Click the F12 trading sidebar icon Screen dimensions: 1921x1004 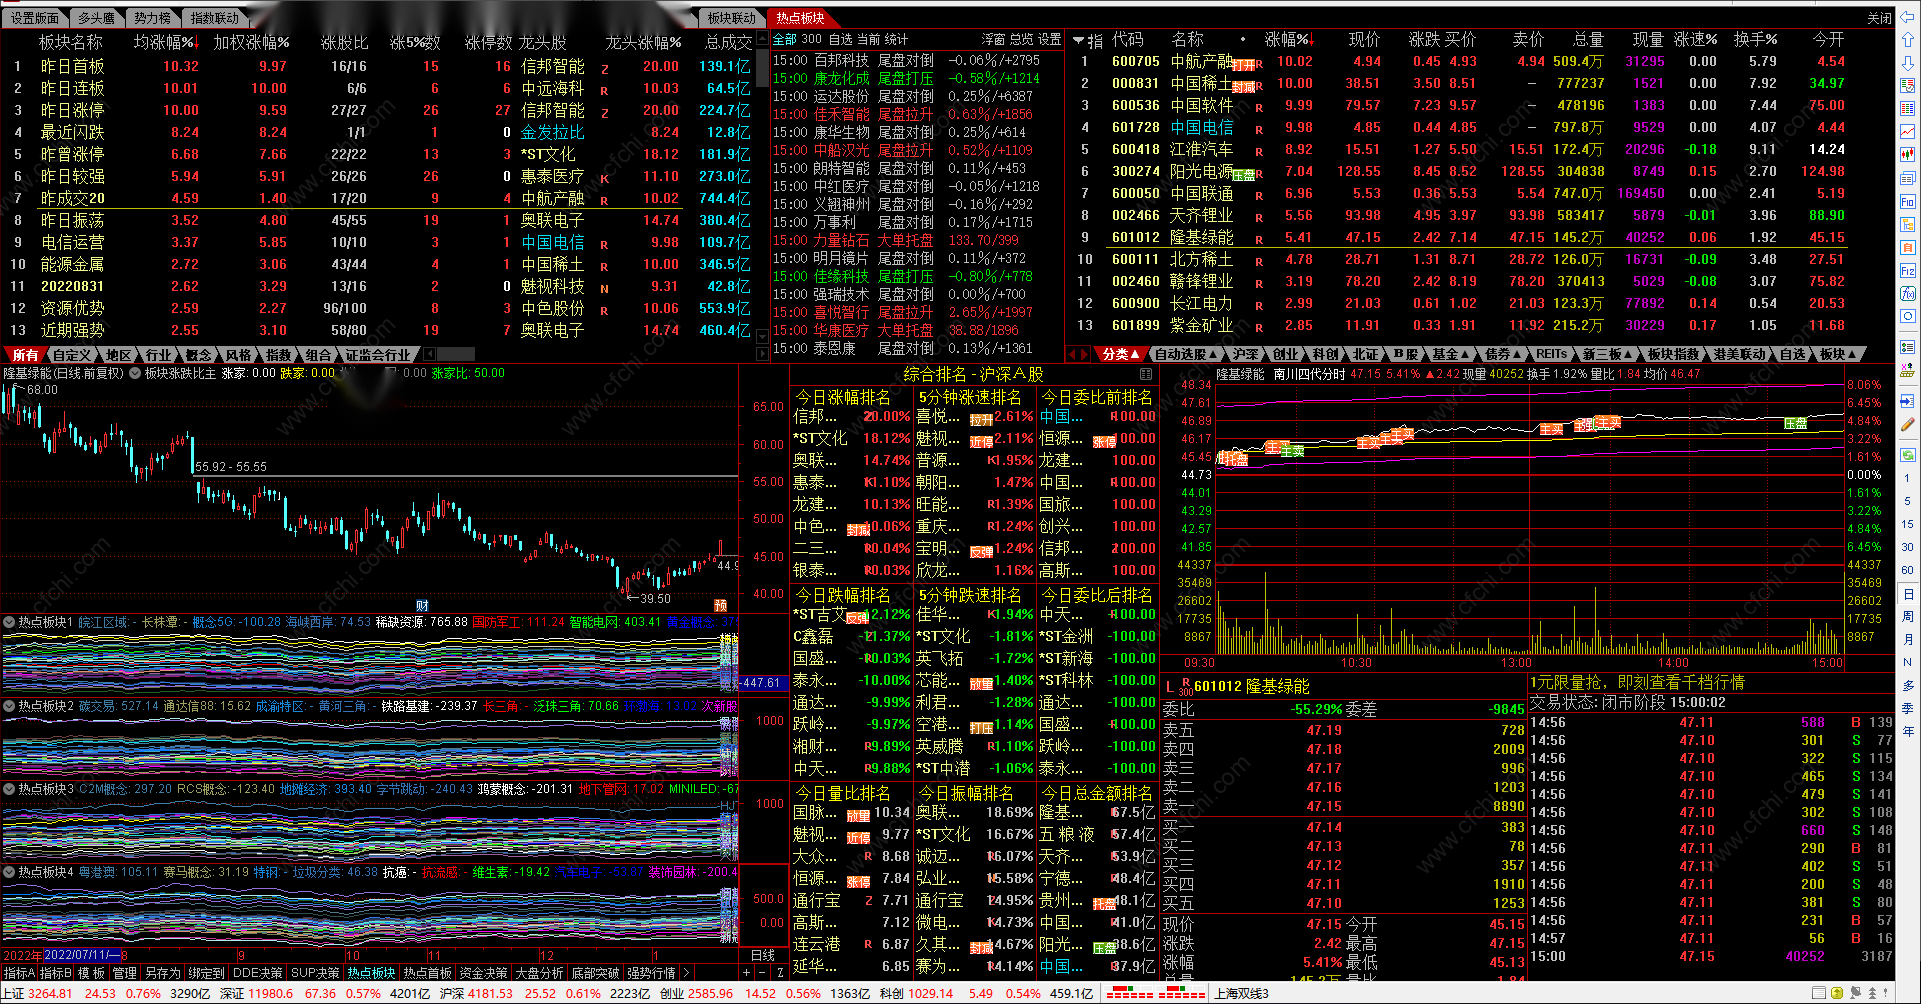[1907, 271]
